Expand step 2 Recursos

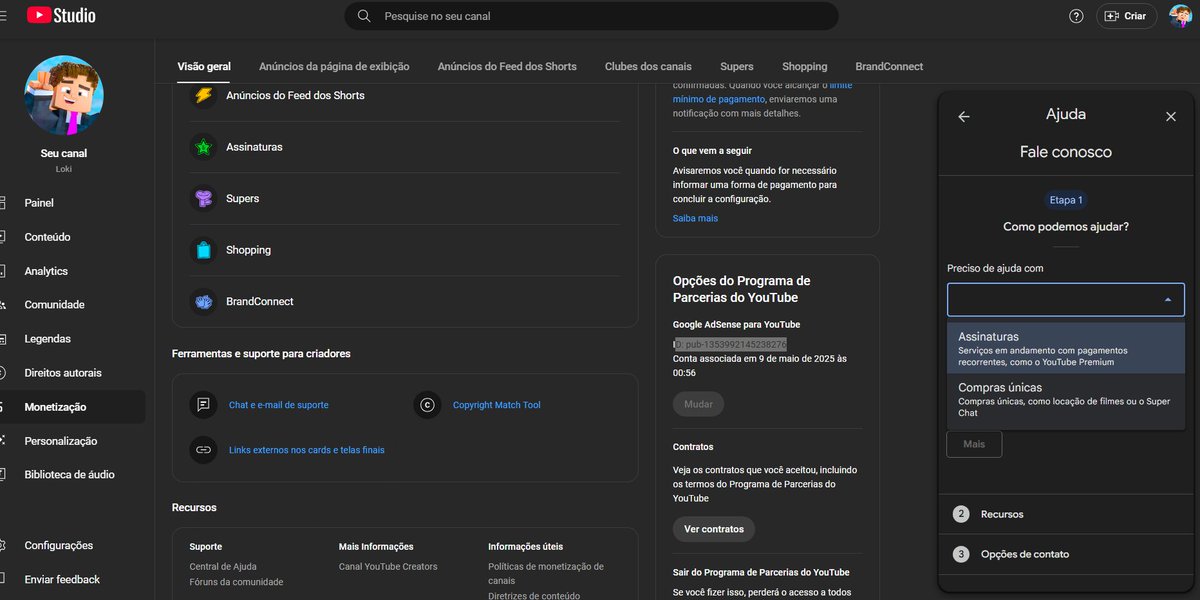1066,514
